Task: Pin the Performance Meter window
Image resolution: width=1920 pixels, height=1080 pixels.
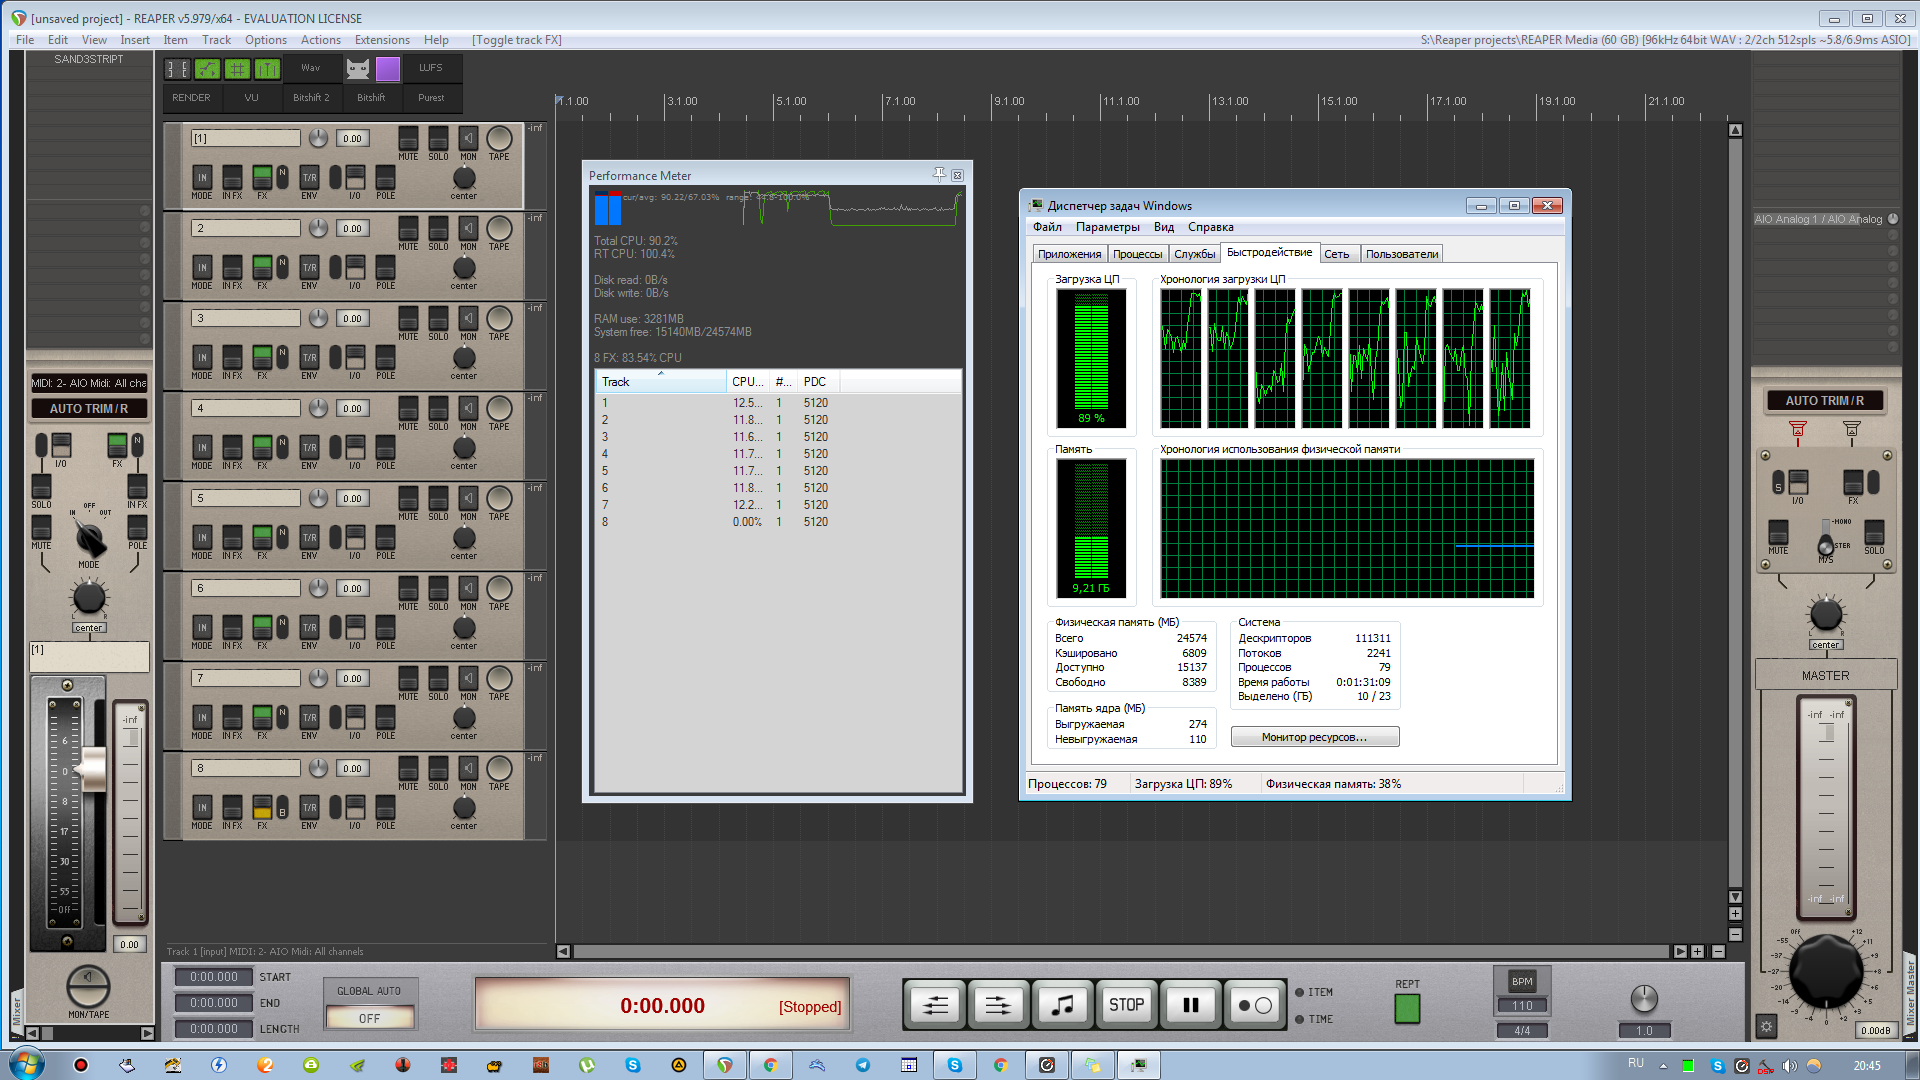Action: point(939,175)
